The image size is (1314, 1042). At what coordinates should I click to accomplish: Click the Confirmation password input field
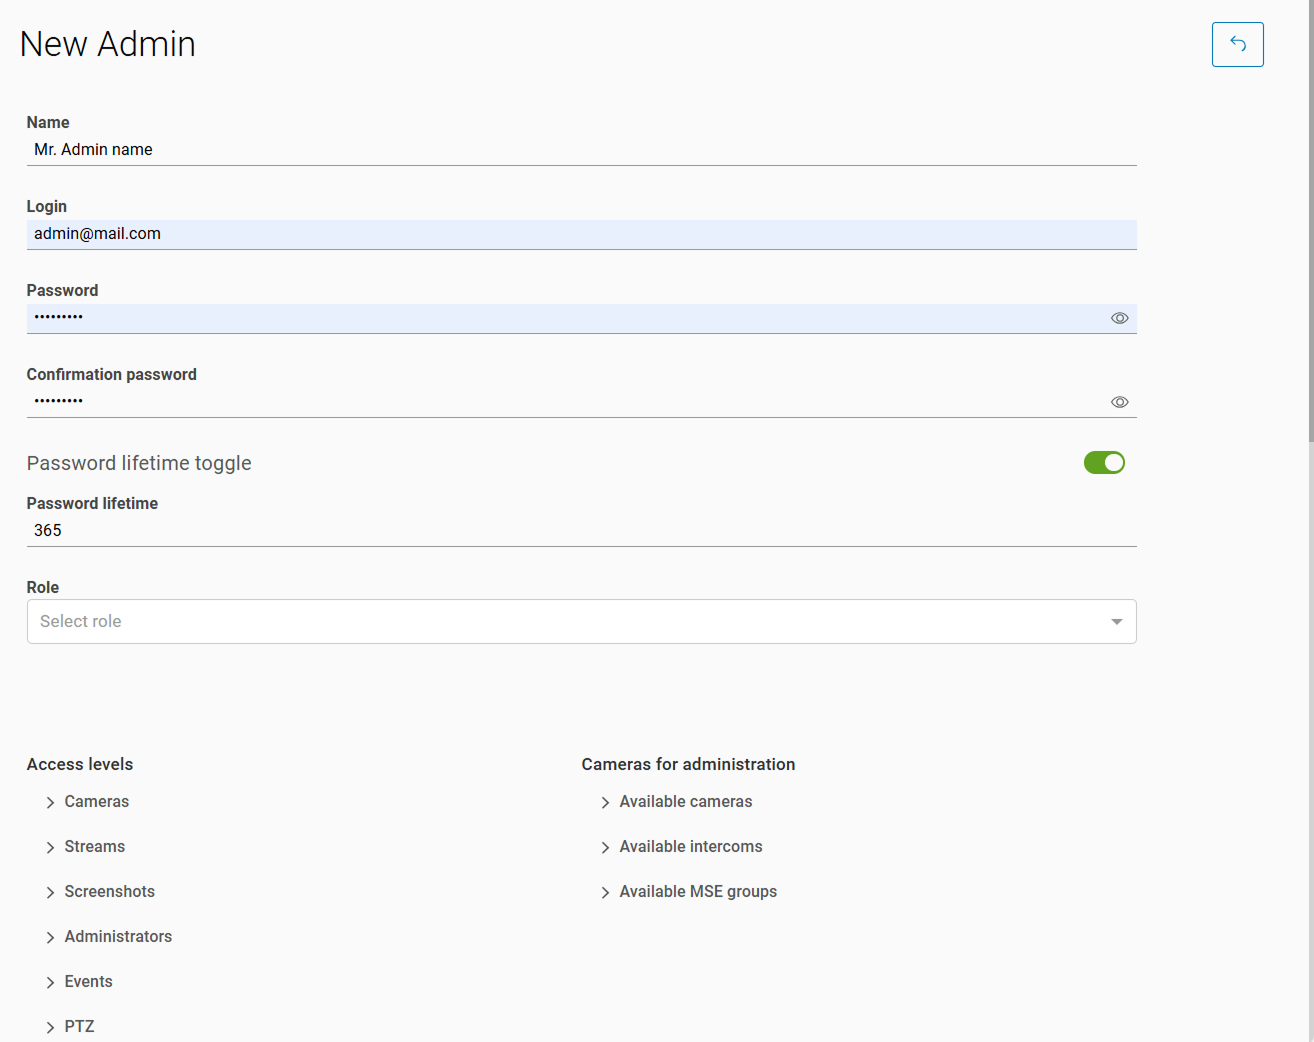(x=560, y=402)
